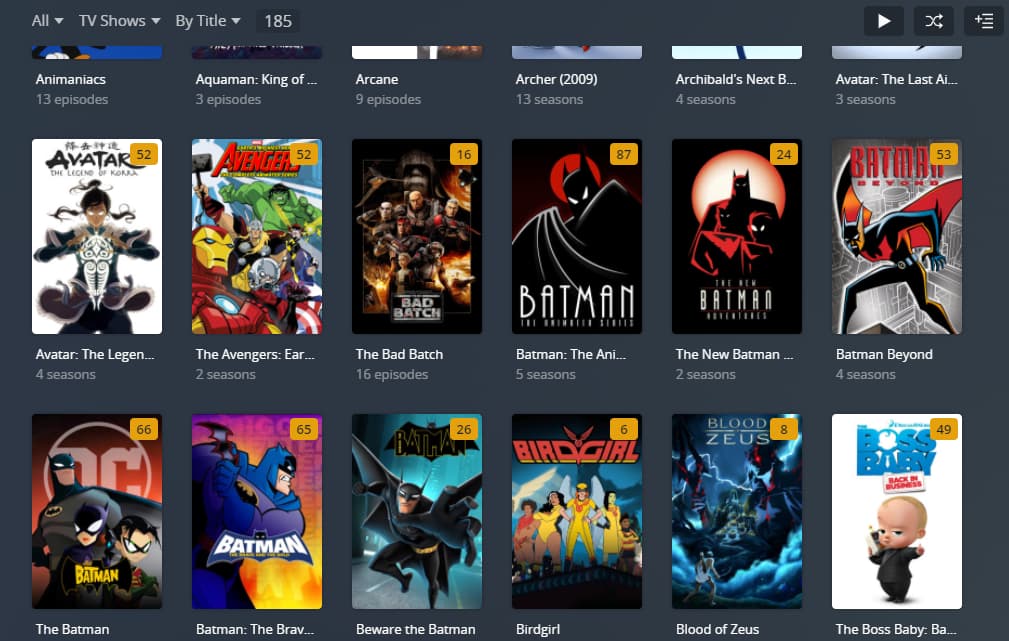Click the Birdgirl title text
Image resolution: width=1009 pixels, height=641 pixels.
click(x=538, y=629)
